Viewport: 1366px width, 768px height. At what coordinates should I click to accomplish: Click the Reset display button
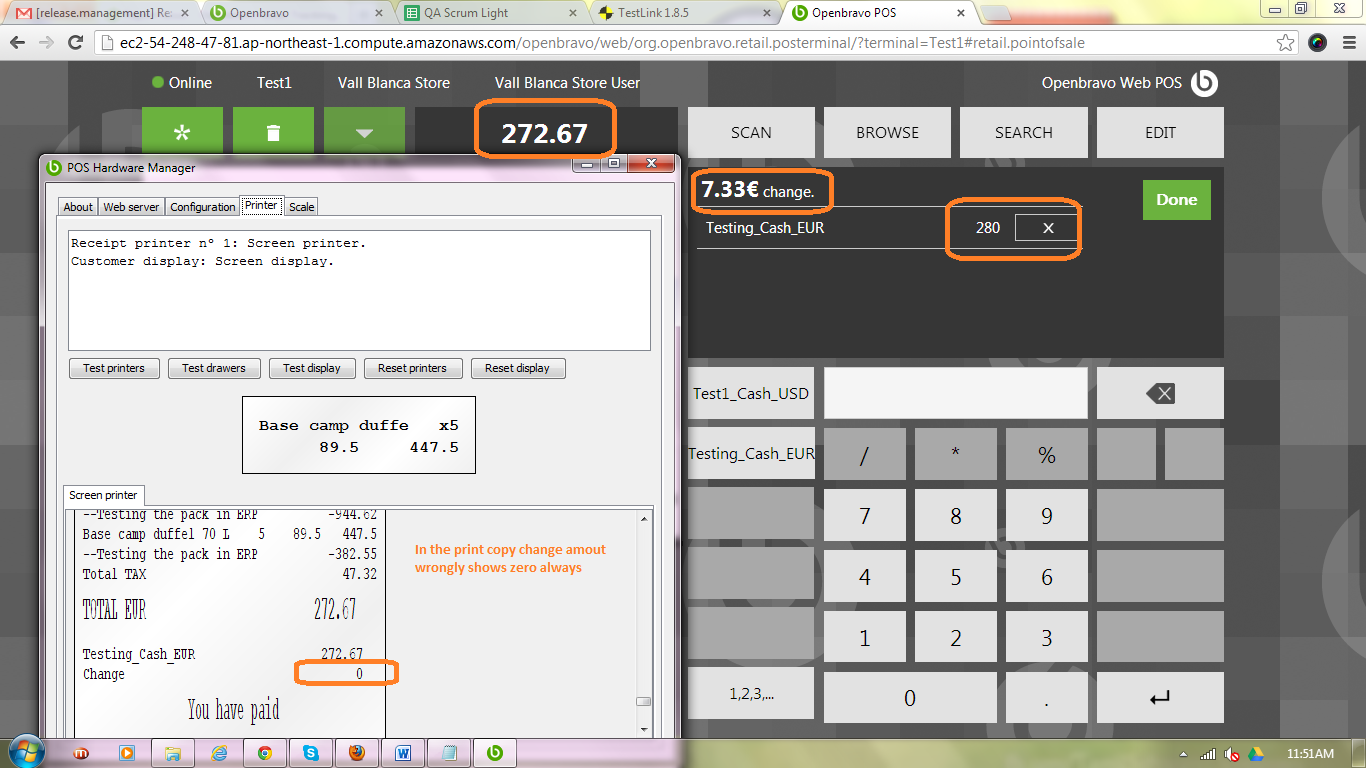pos(517,368)
